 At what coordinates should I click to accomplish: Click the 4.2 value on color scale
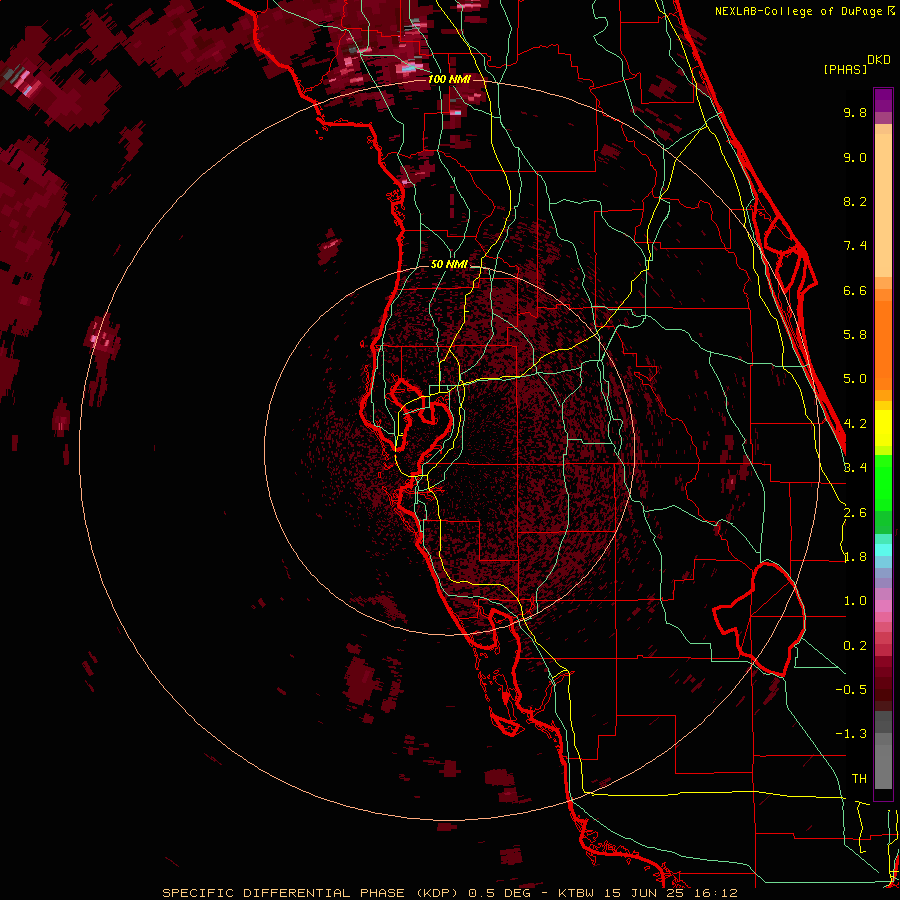coord(855,424)
